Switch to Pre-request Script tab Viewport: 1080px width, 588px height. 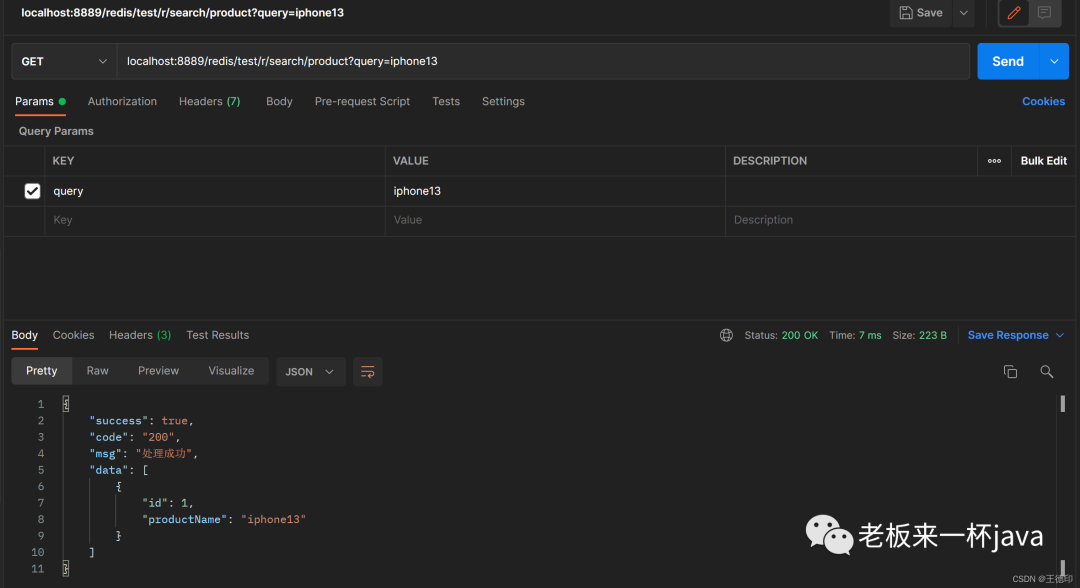click(362, 101)
